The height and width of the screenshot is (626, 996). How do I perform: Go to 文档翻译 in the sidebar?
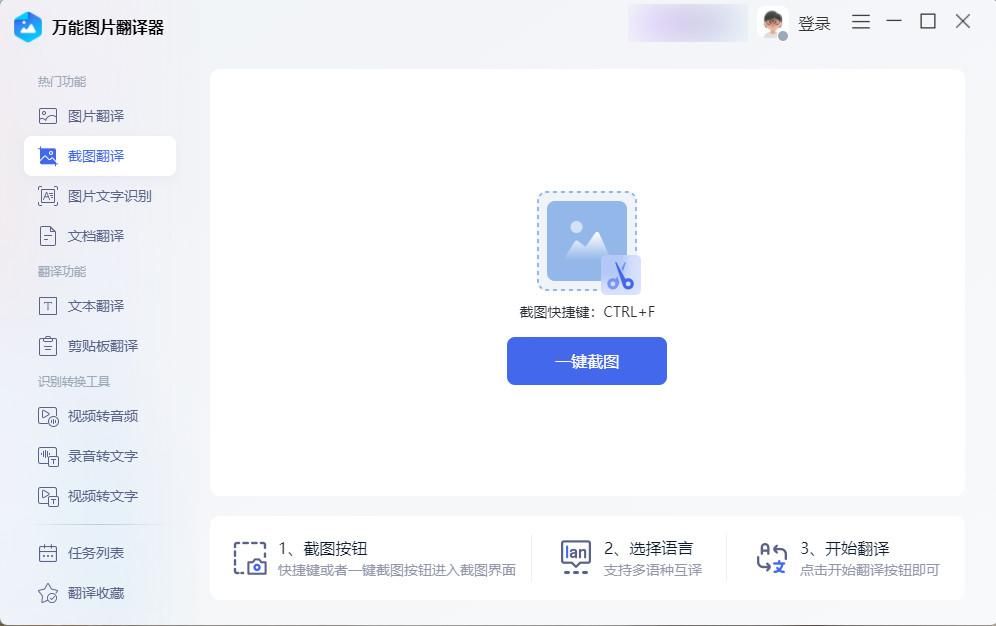pos(100,236)
